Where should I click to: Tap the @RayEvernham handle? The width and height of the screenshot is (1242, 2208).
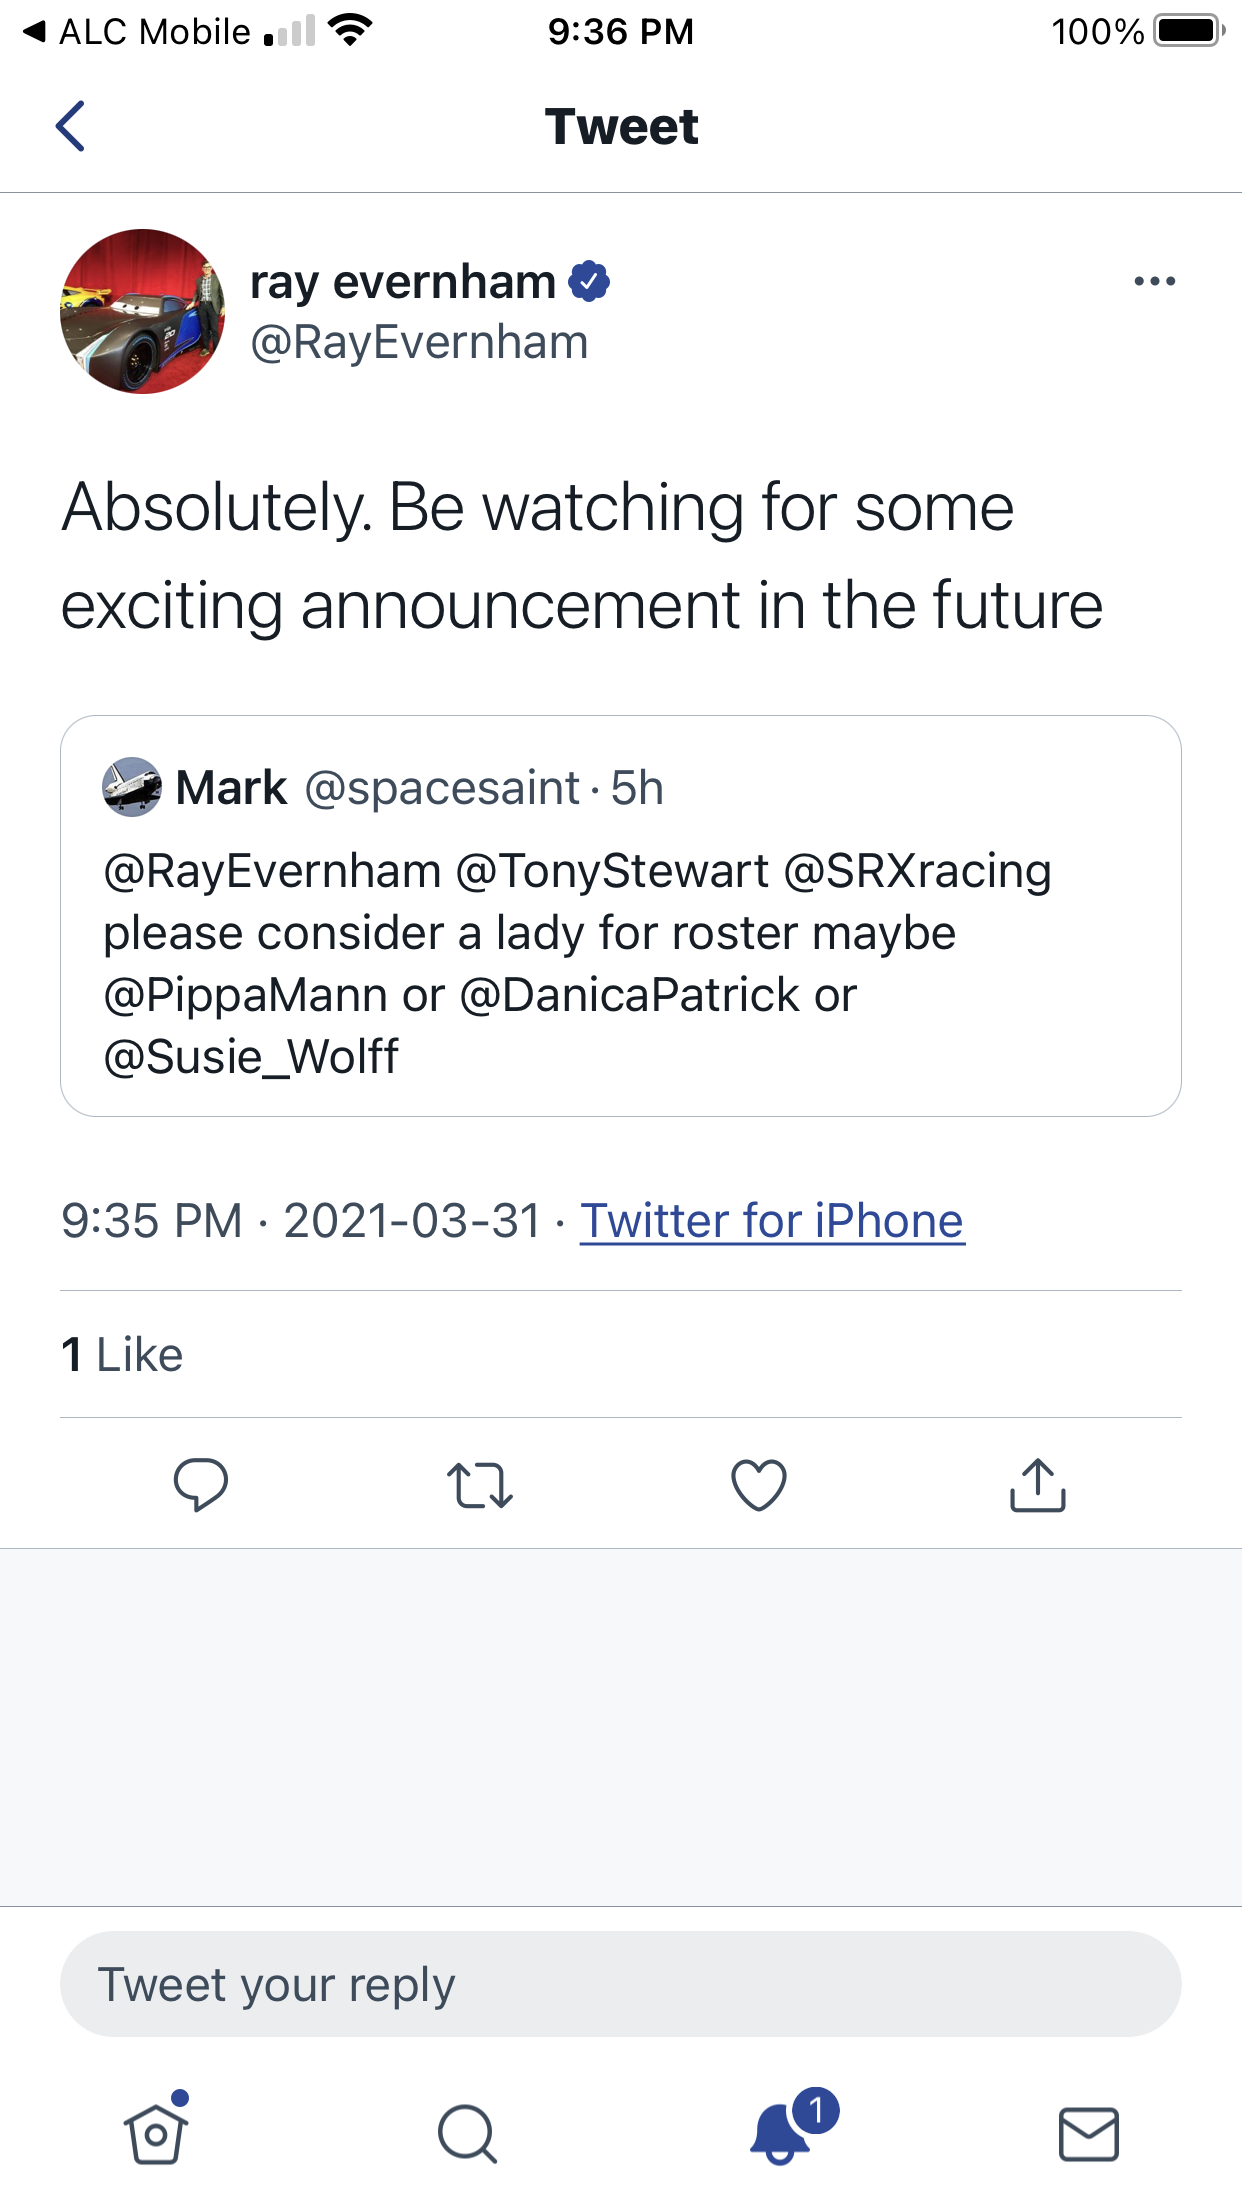tap(419, 343)
